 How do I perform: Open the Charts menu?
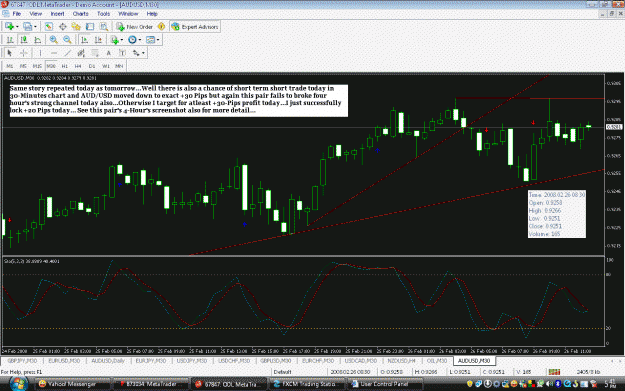click(x=81, y=14)
